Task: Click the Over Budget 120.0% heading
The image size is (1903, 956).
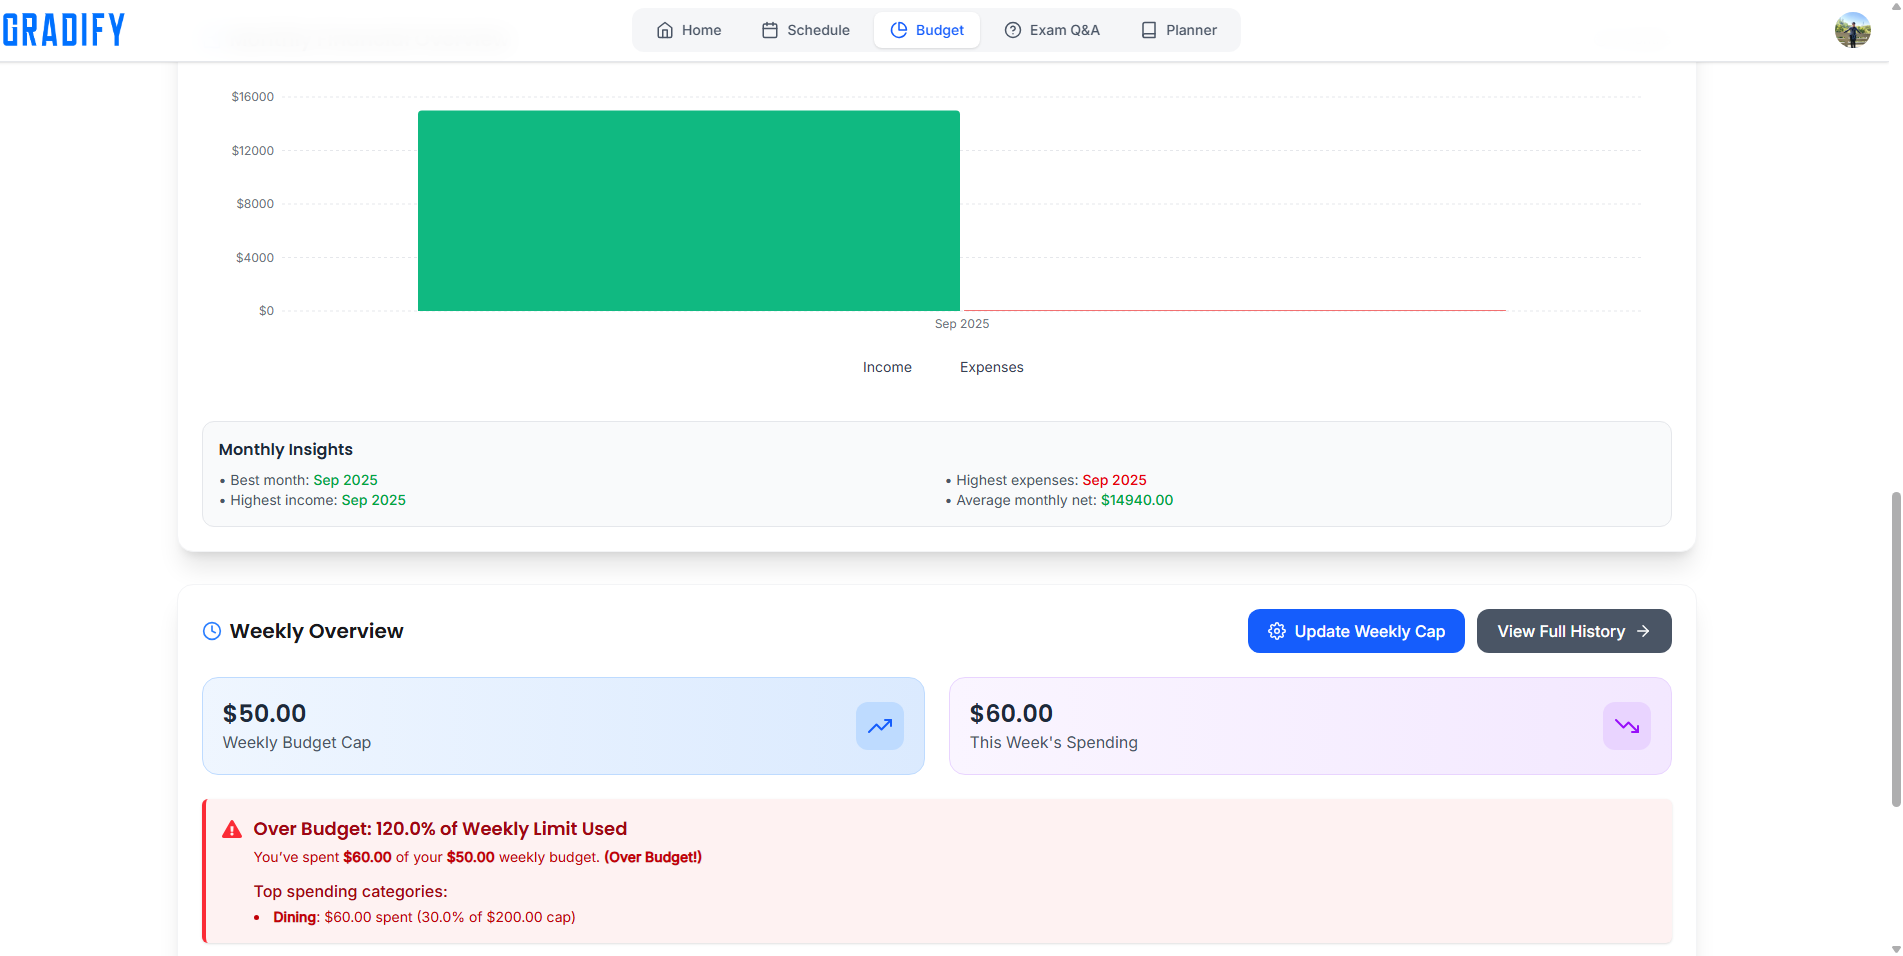Action: click(440, 829)
